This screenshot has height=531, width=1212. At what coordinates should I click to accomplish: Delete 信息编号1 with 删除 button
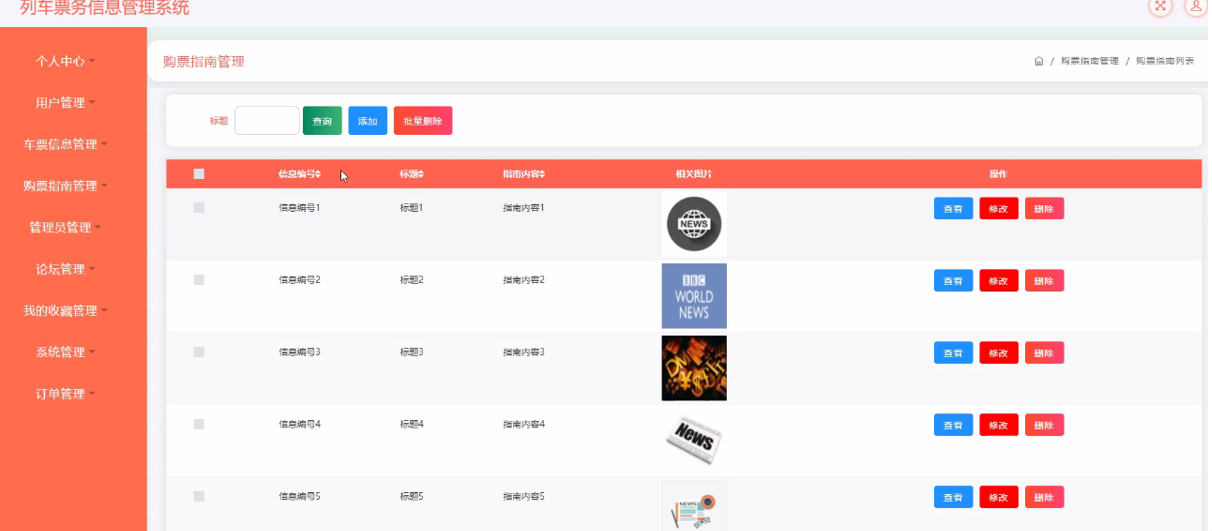pos(1044,209)
